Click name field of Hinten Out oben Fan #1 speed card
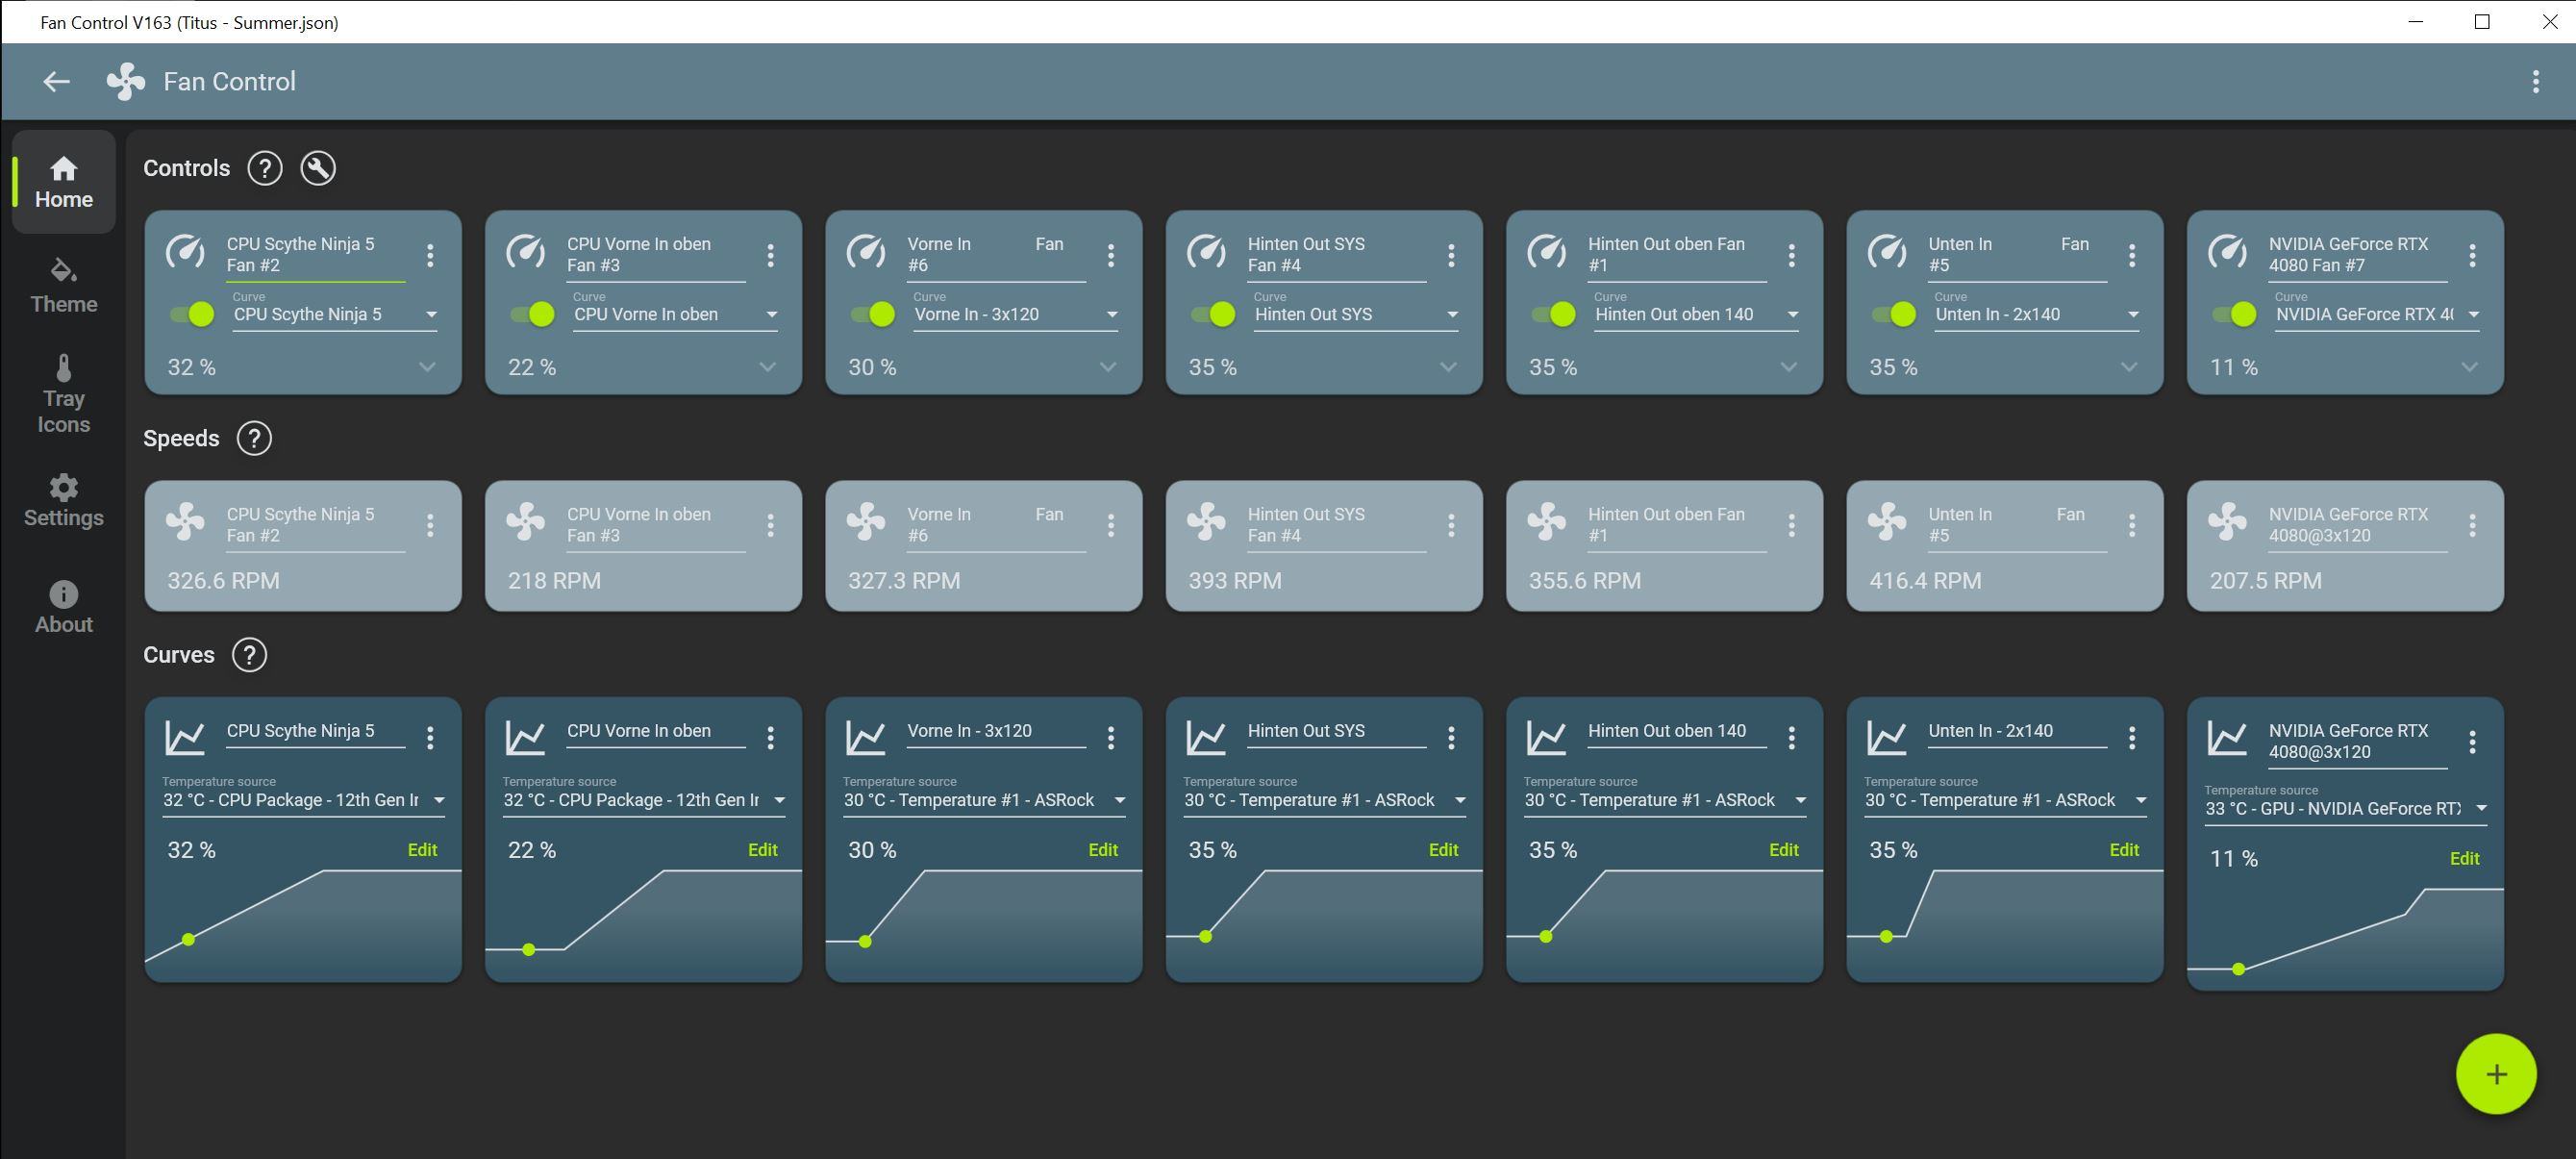 click(1676, 525)
